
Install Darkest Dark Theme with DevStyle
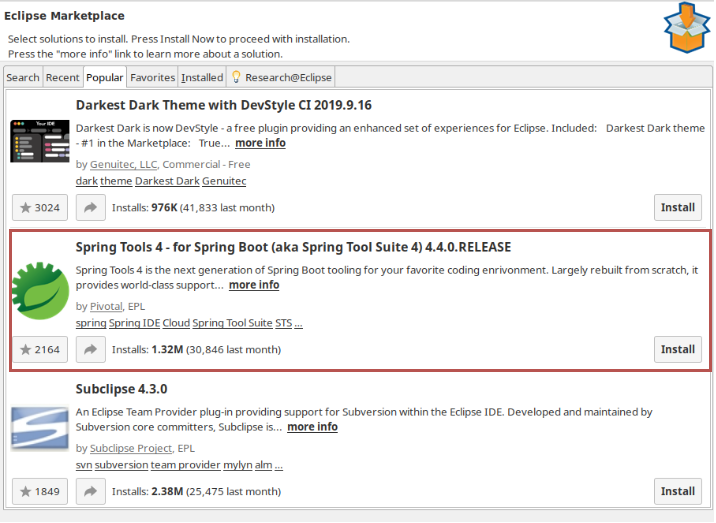pyautogui.click(x=678, y=208)
